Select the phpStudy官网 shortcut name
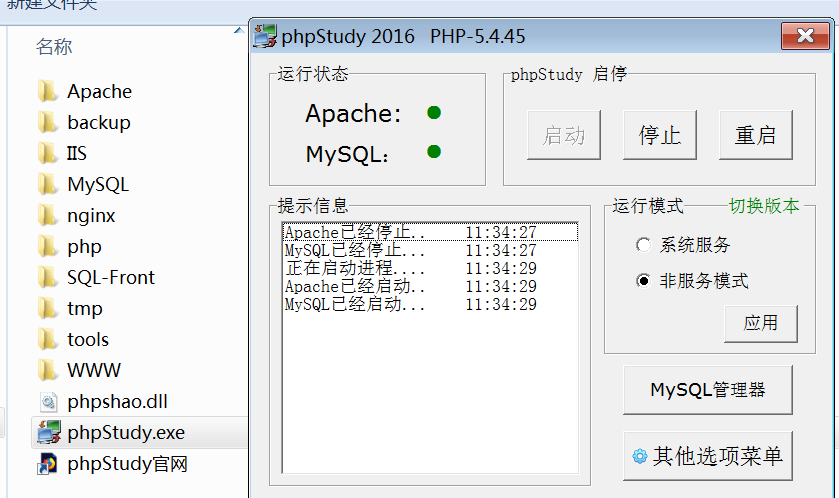Screen dimensions: 839x498 tap(127, 464)
